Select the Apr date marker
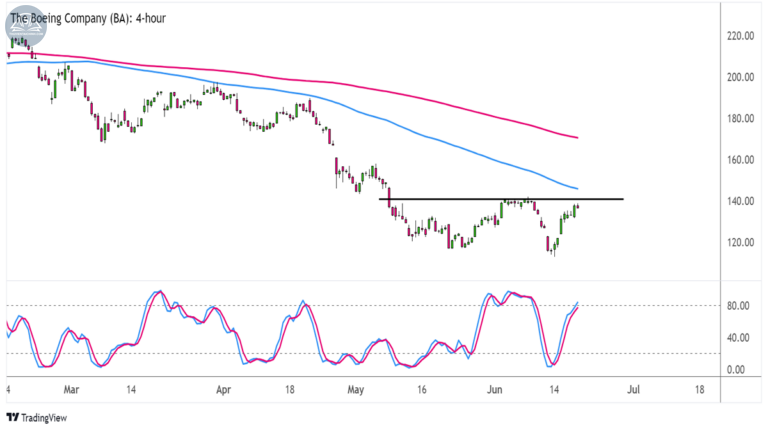The height and width of the screenshot is (432, 768). coord(223,390)
